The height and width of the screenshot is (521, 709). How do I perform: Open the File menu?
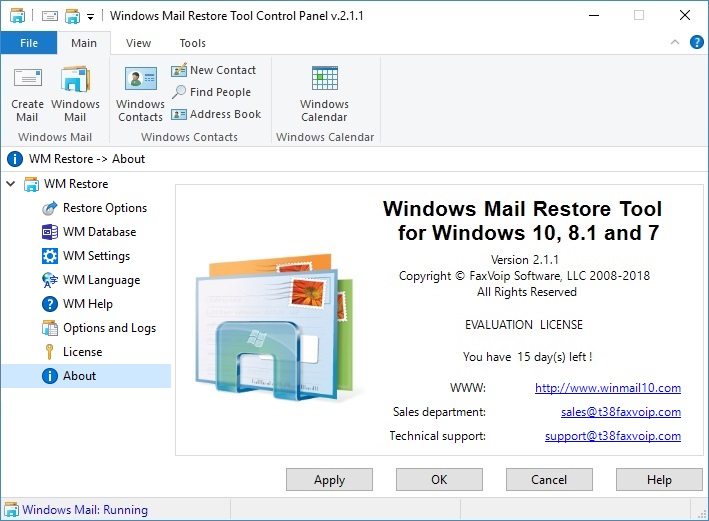point(29,43)
